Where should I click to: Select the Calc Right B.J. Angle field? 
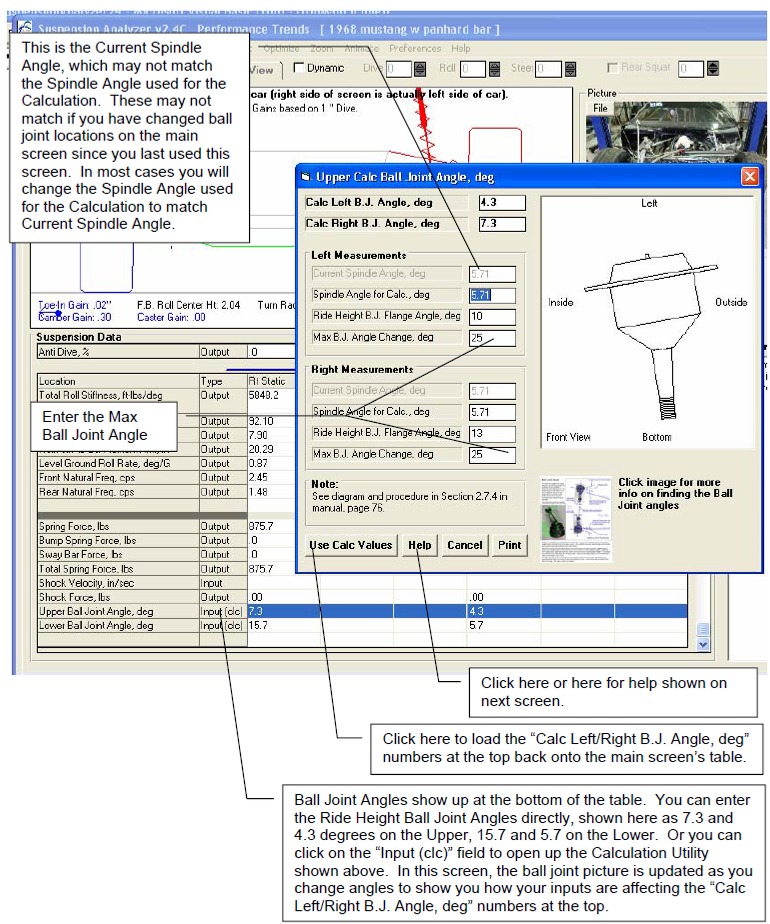click(x=502, y=224)
